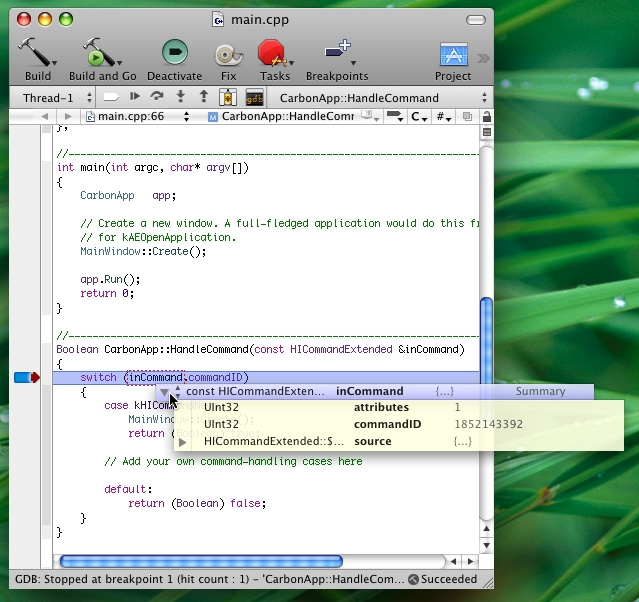
Task: Click the go back navigation arrow
Action: [44, 117]
